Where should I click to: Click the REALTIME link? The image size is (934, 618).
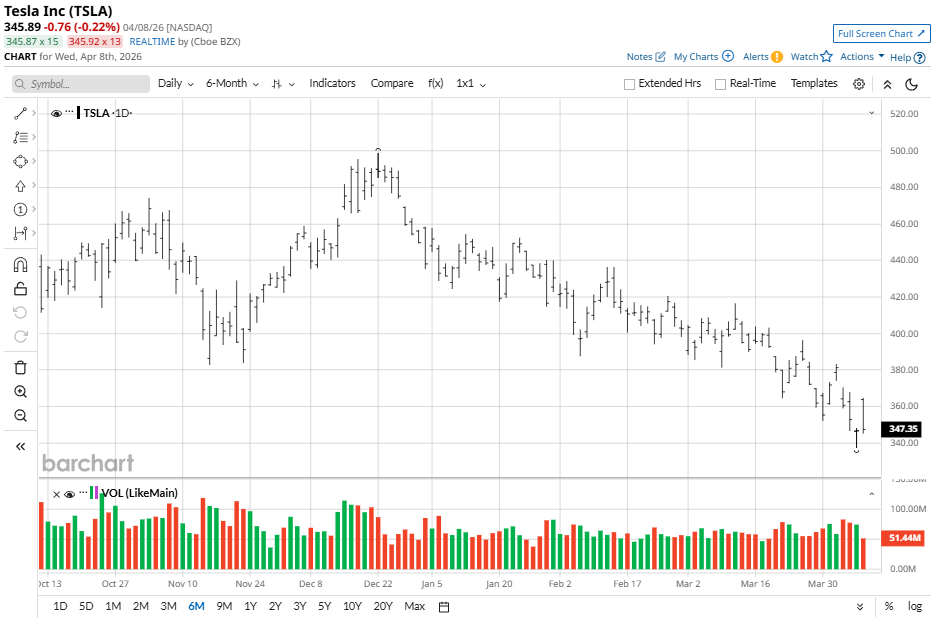tap(152, 42)
